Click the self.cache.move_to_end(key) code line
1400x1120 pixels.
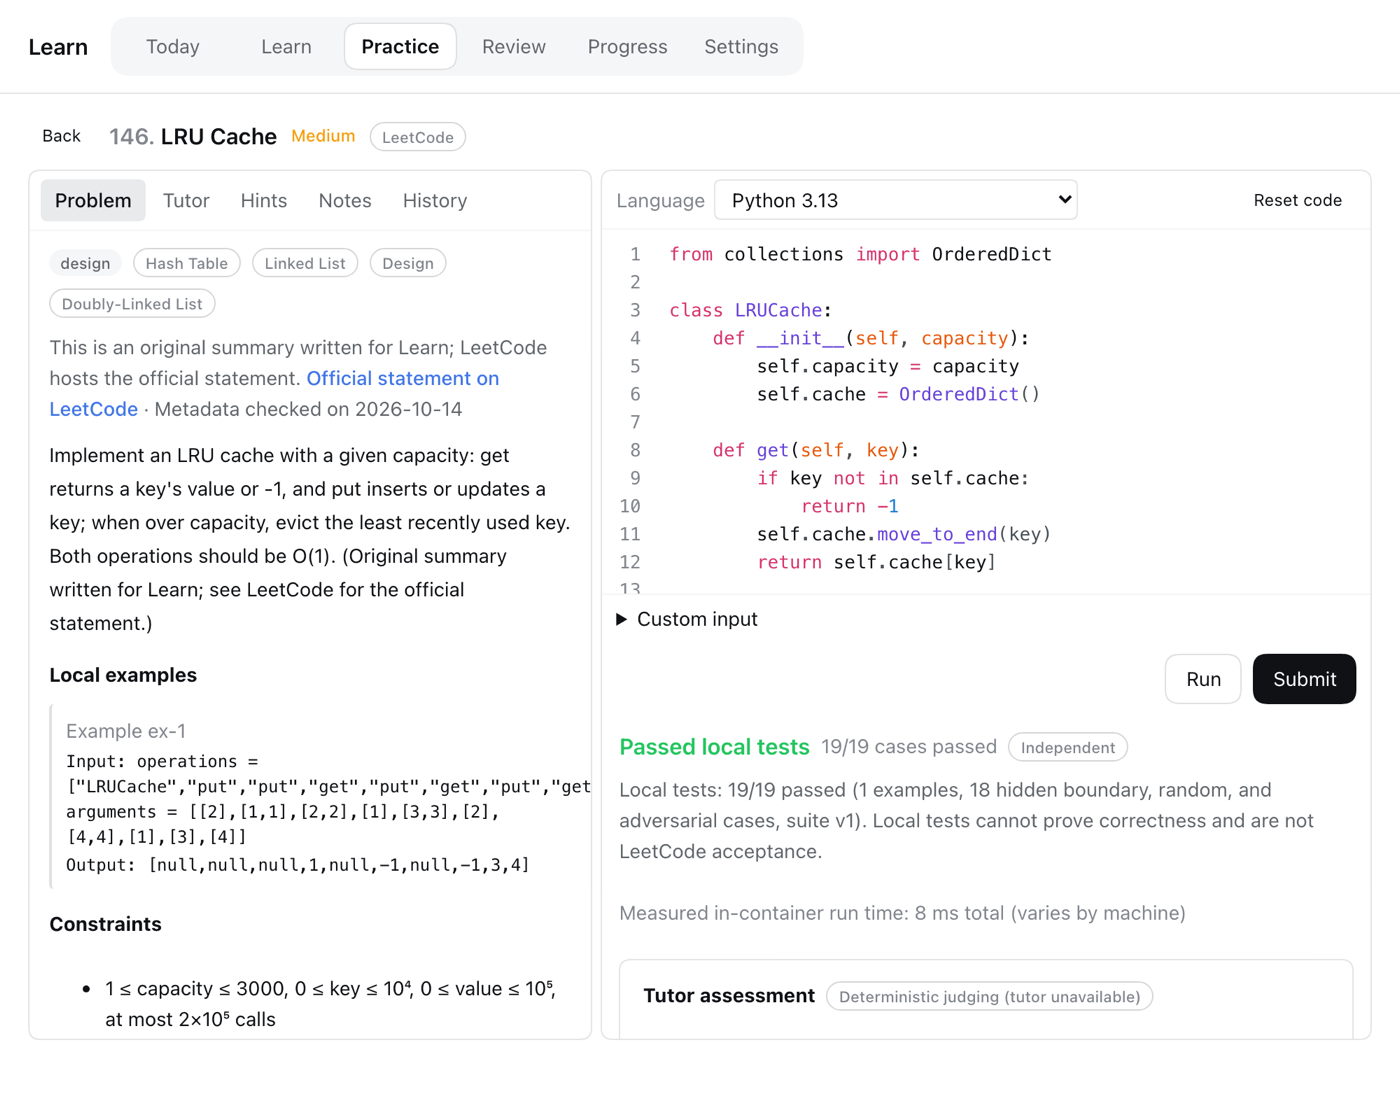pyautogui.click(x=904, y=534)
